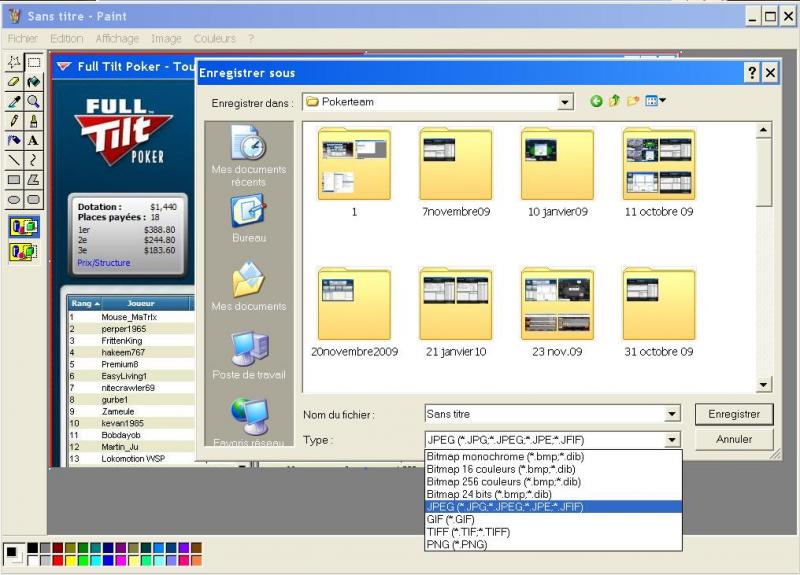Choose Bitmap 16 couleurs file type

pyautogui.click(x=553, y=469)
